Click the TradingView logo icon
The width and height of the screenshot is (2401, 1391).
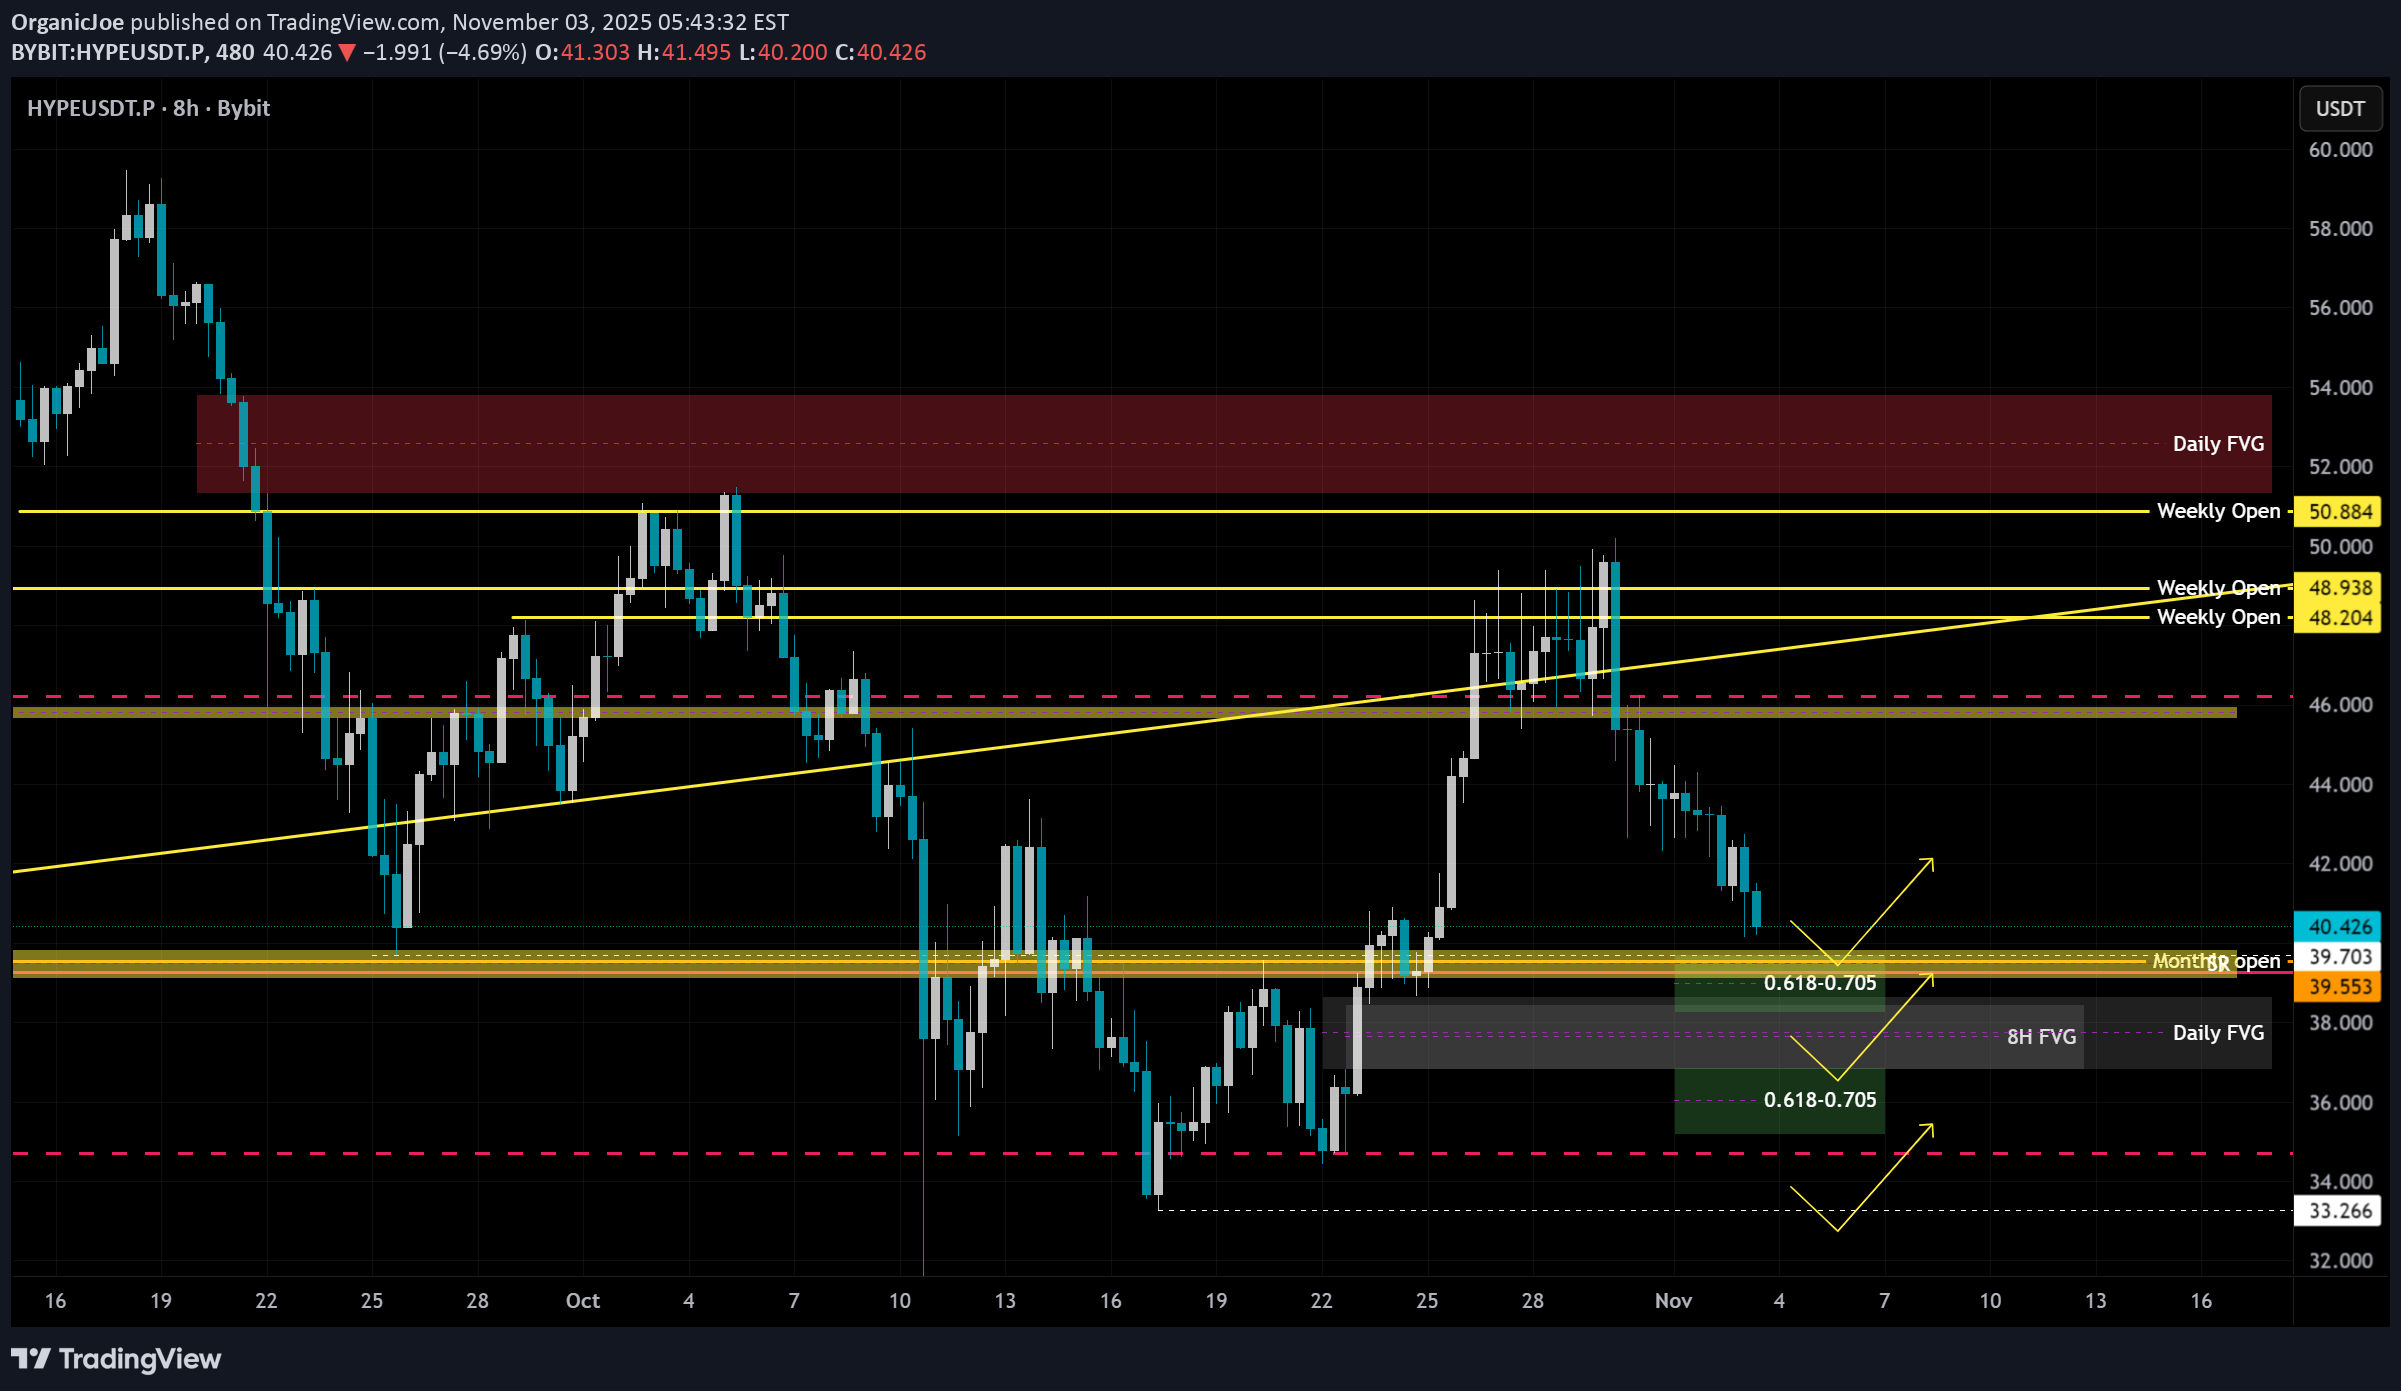pos(30,1358)
